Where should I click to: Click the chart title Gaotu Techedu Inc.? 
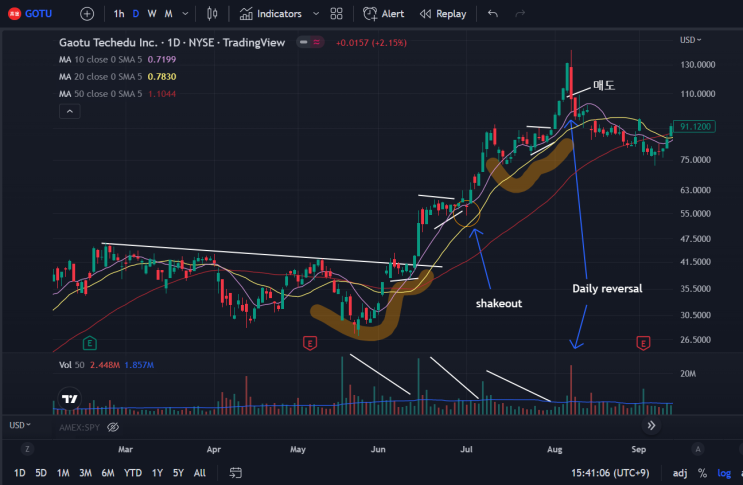tap(108, 43)
